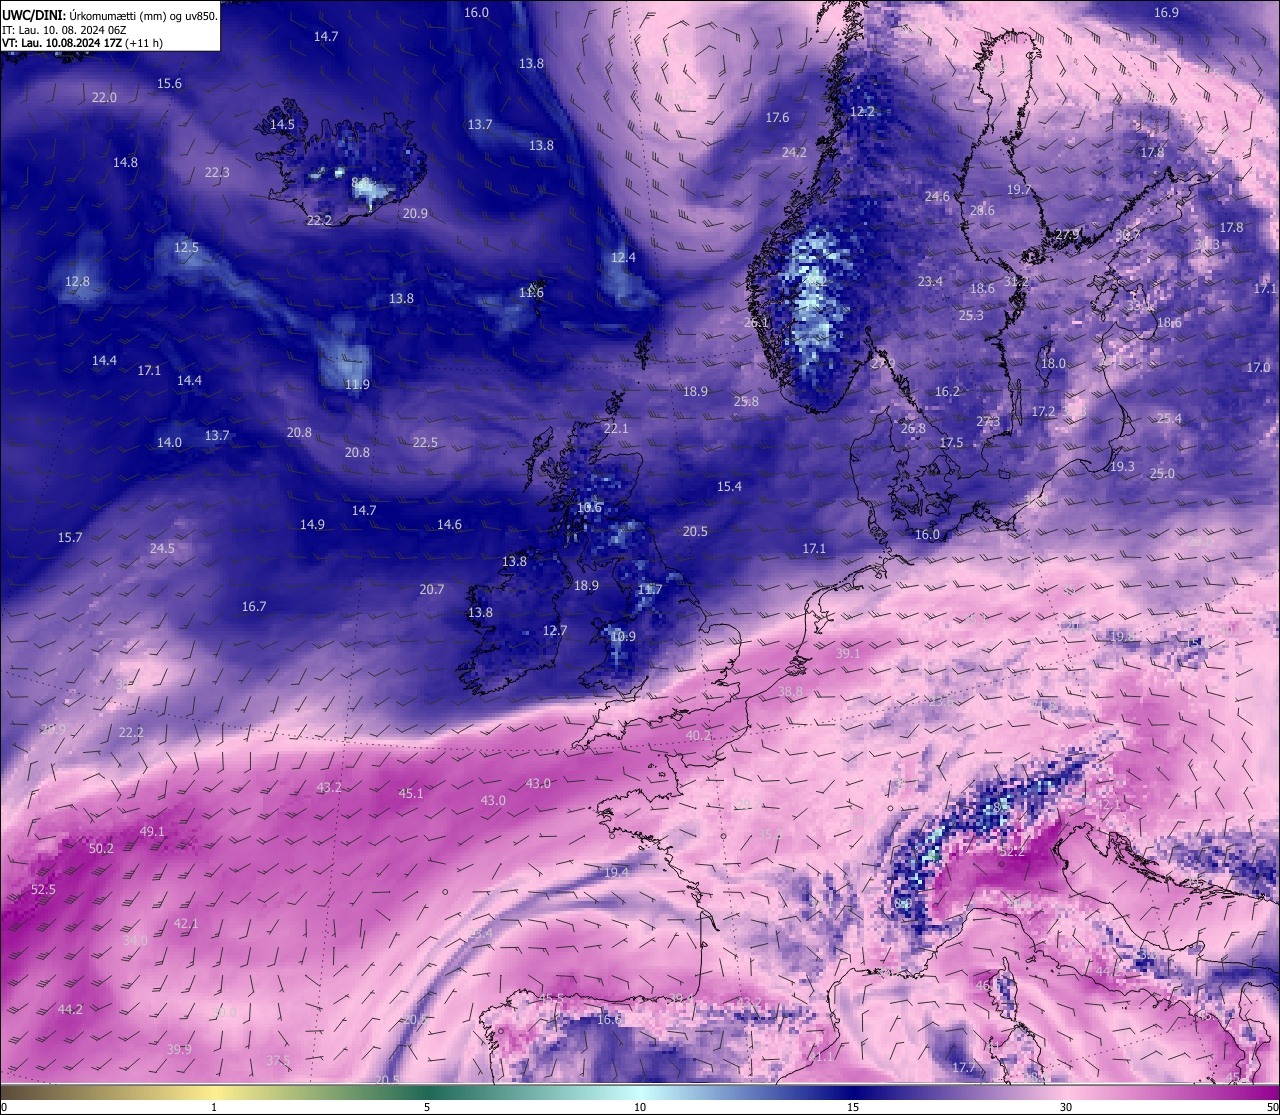Viewport: 1280px width, 1115px height.
Task: Click the colorbar label '30'
Action: (x=1066, y=1107)
